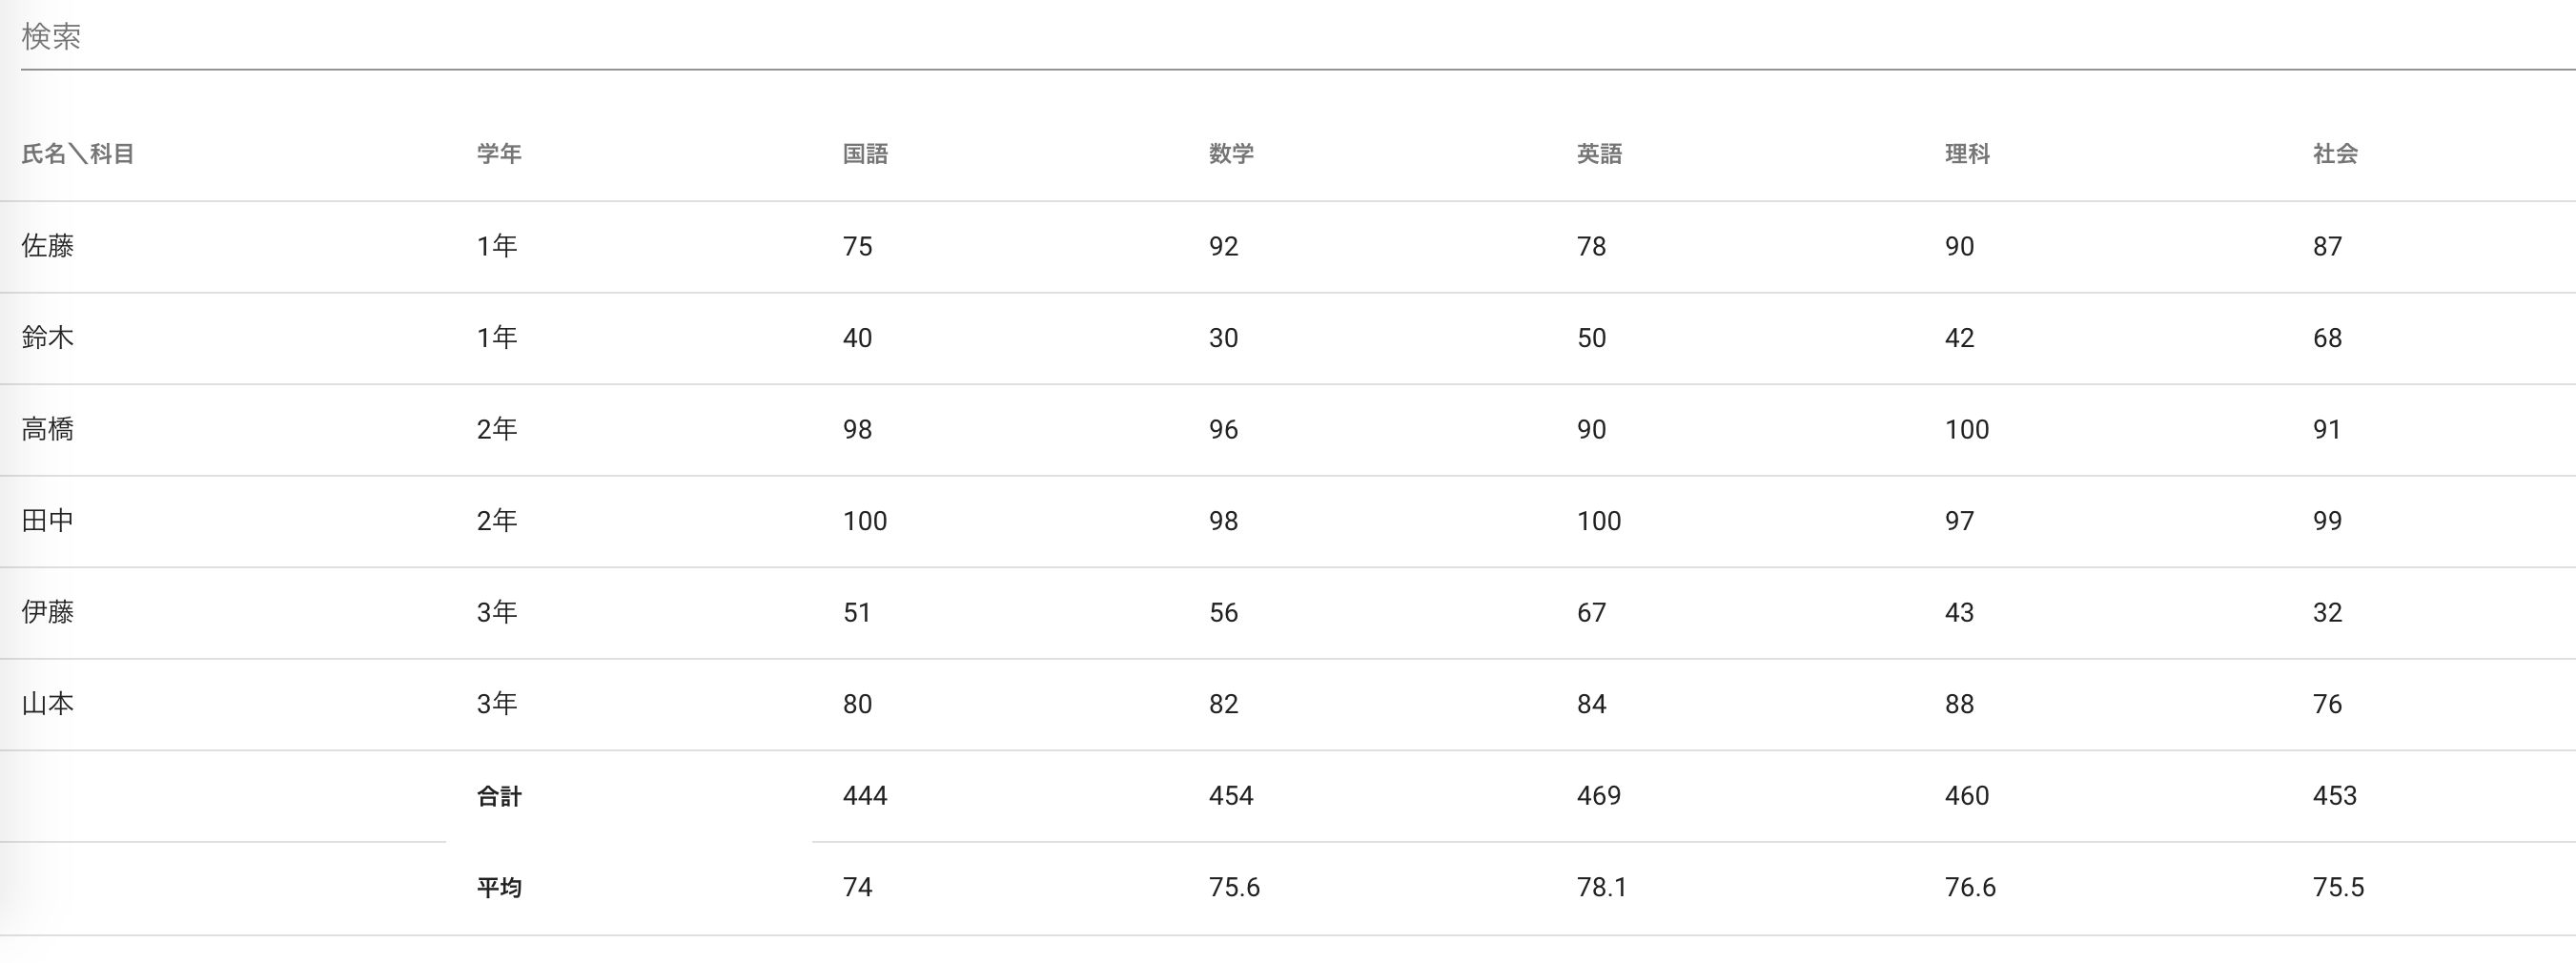
Task: Click 高橋's 理科 score of 100
Action: (x=1966, y=430)
